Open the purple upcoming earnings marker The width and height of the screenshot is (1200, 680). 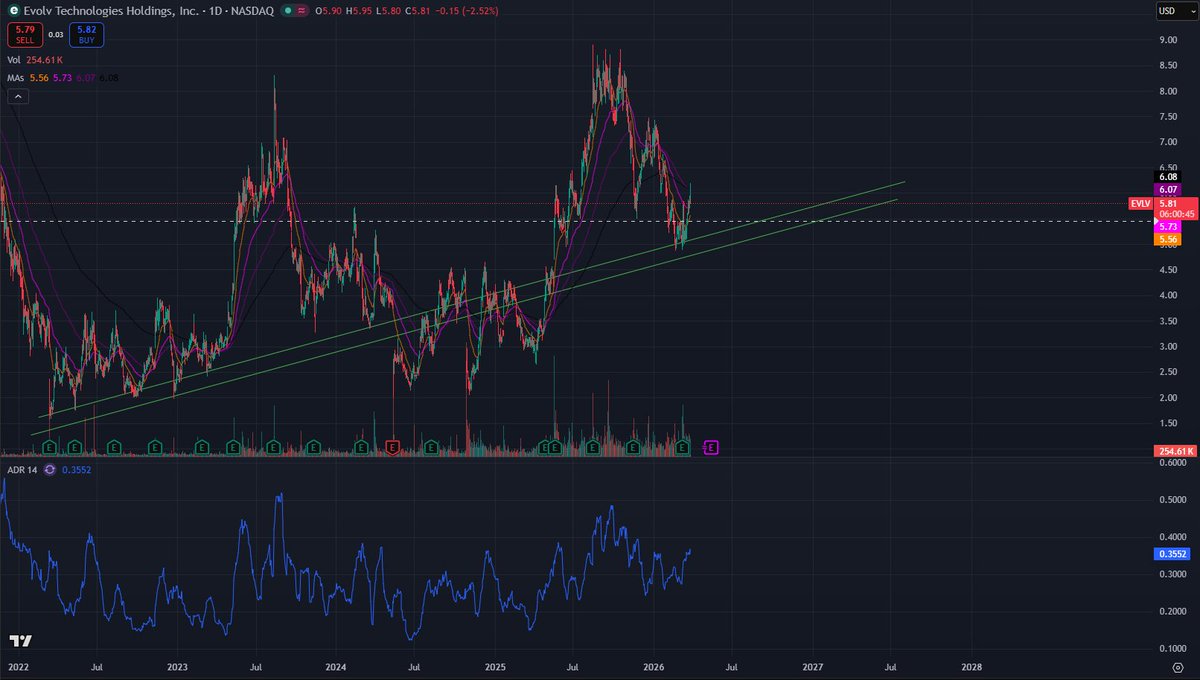pos(712,447)
